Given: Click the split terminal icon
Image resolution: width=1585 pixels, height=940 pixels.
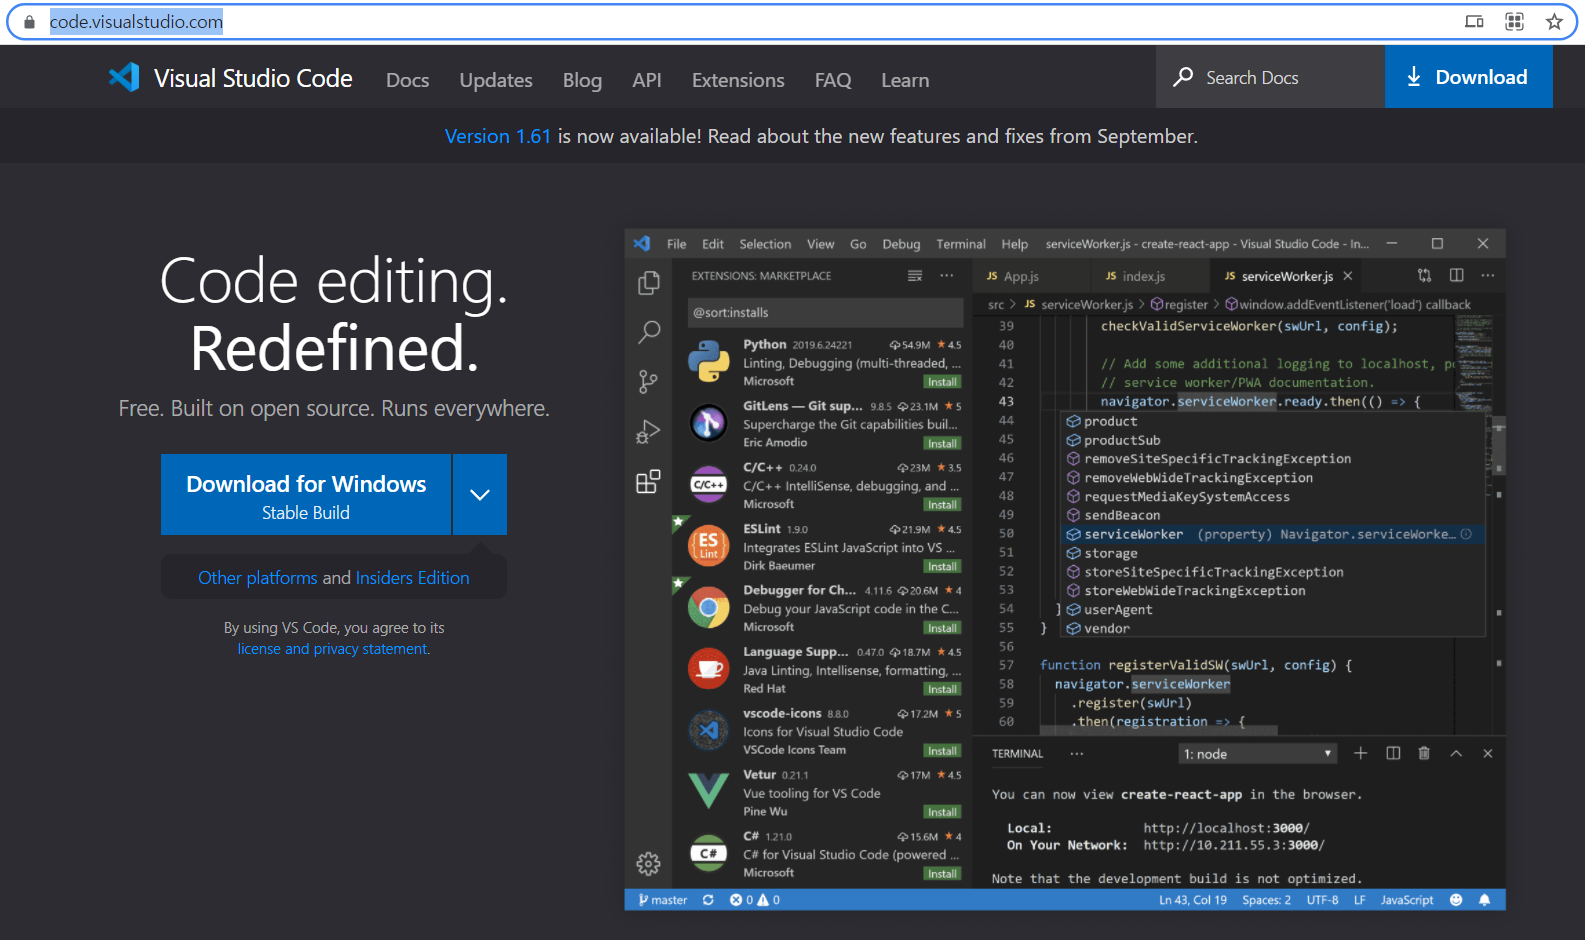Looking at the screenshot, I should point(1393,753).
